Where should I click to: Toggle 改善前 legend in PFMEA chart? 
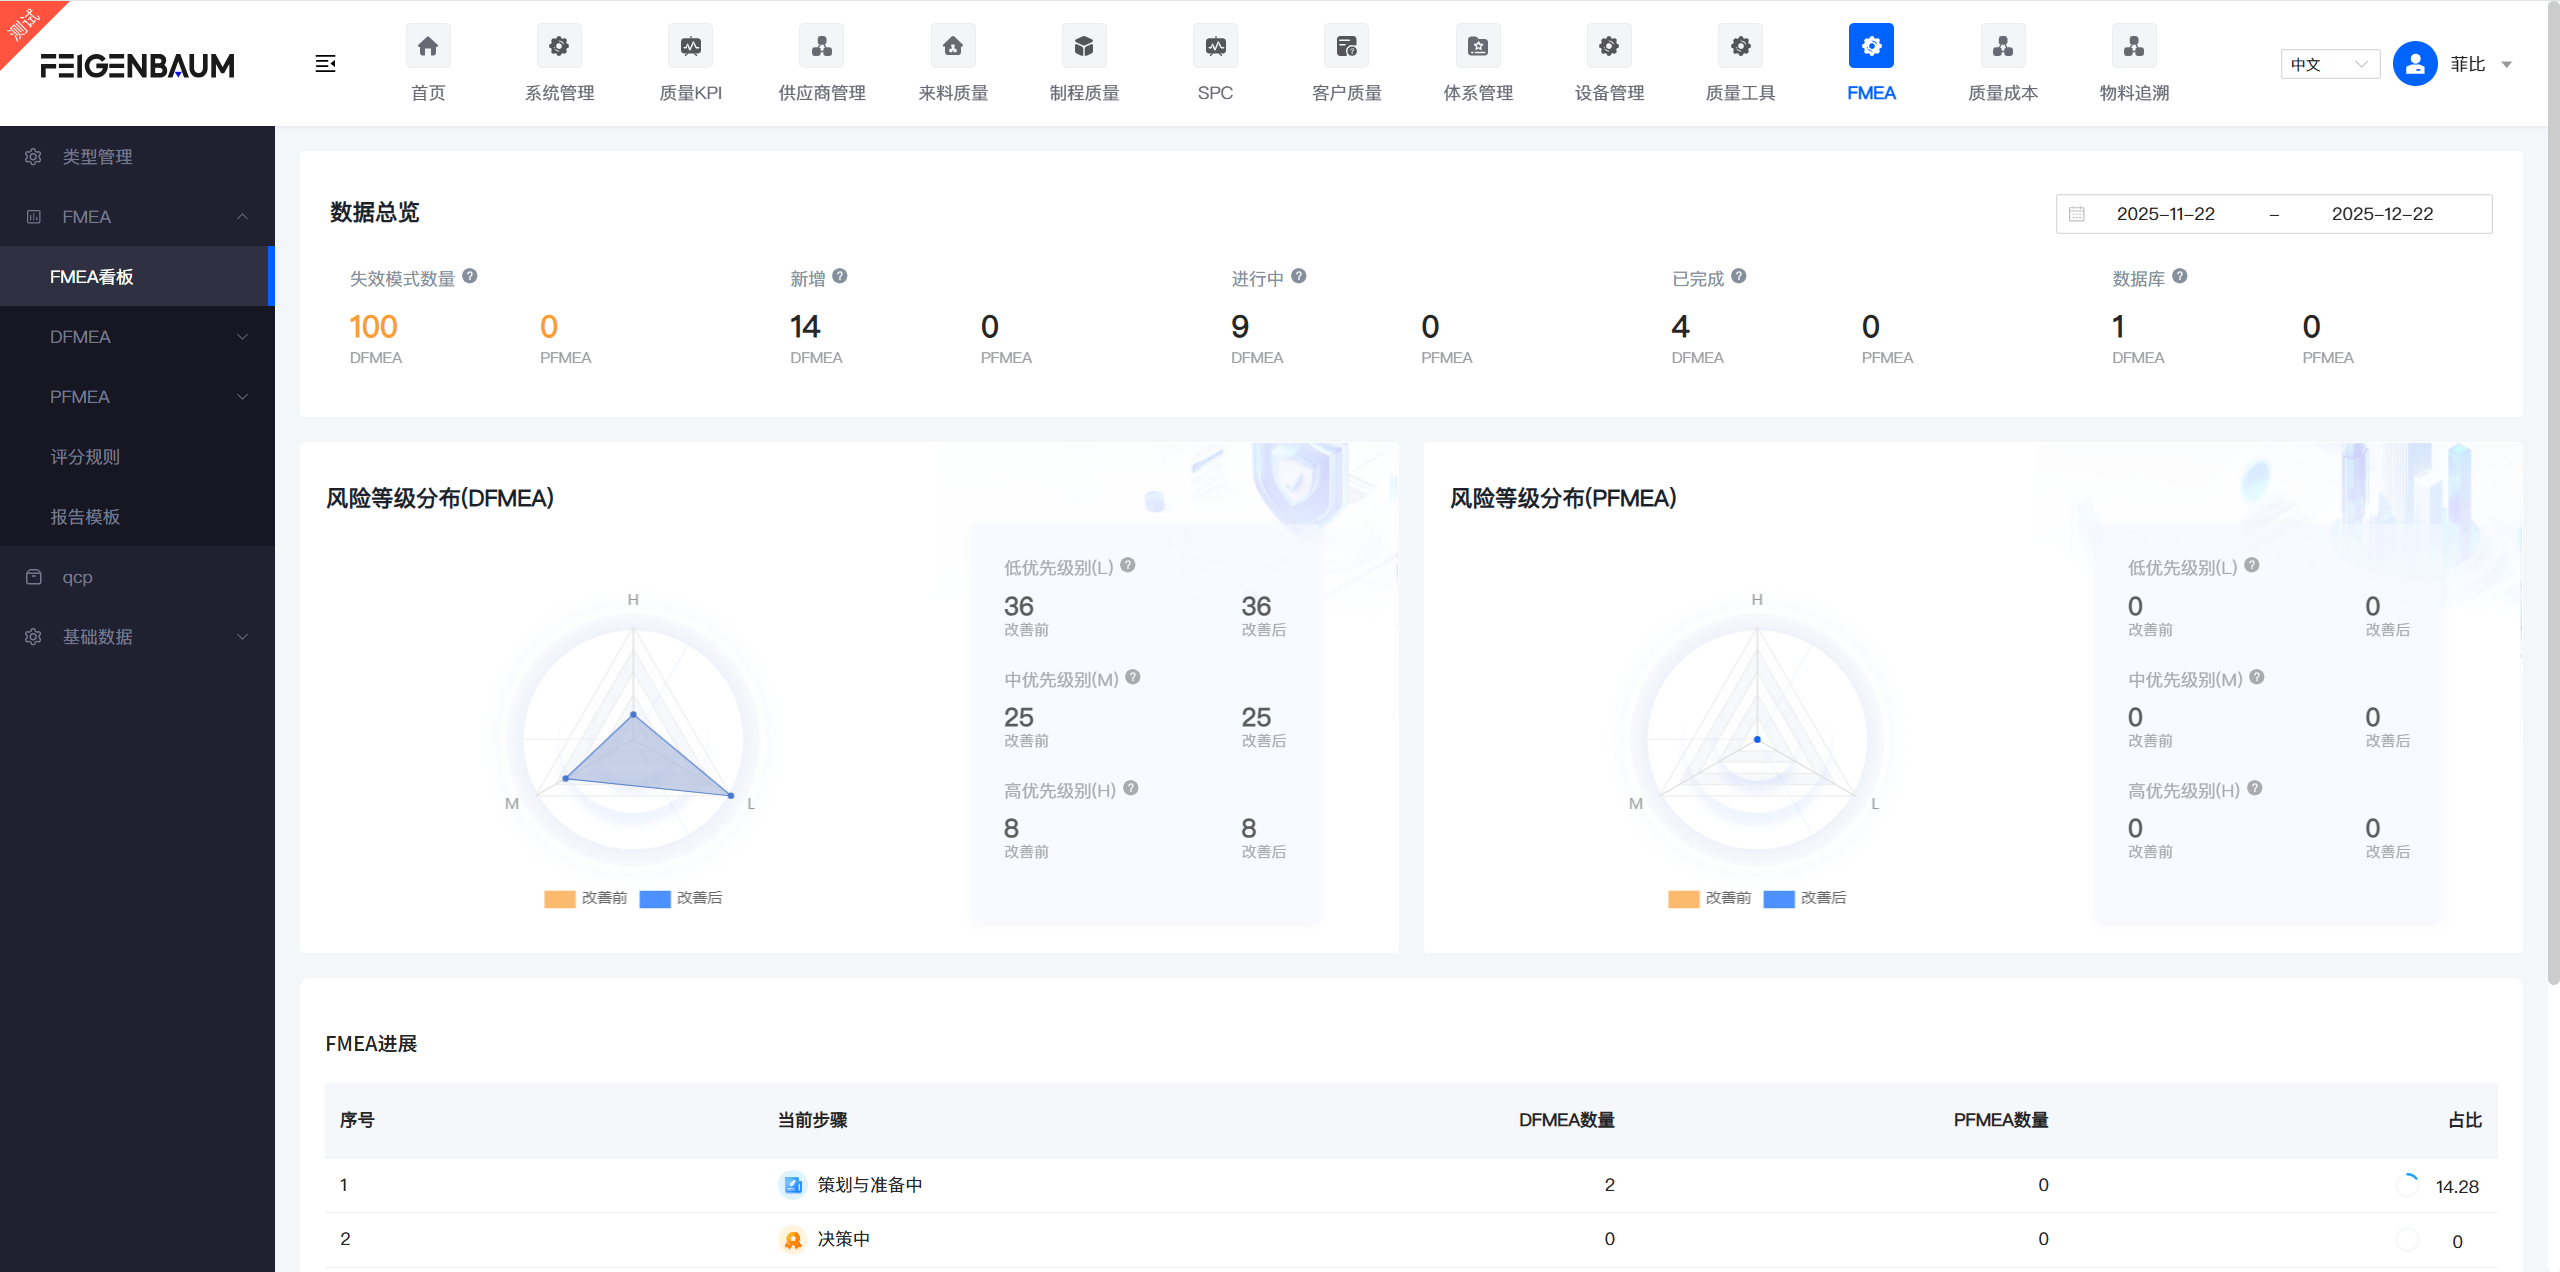coord(1709,898)
